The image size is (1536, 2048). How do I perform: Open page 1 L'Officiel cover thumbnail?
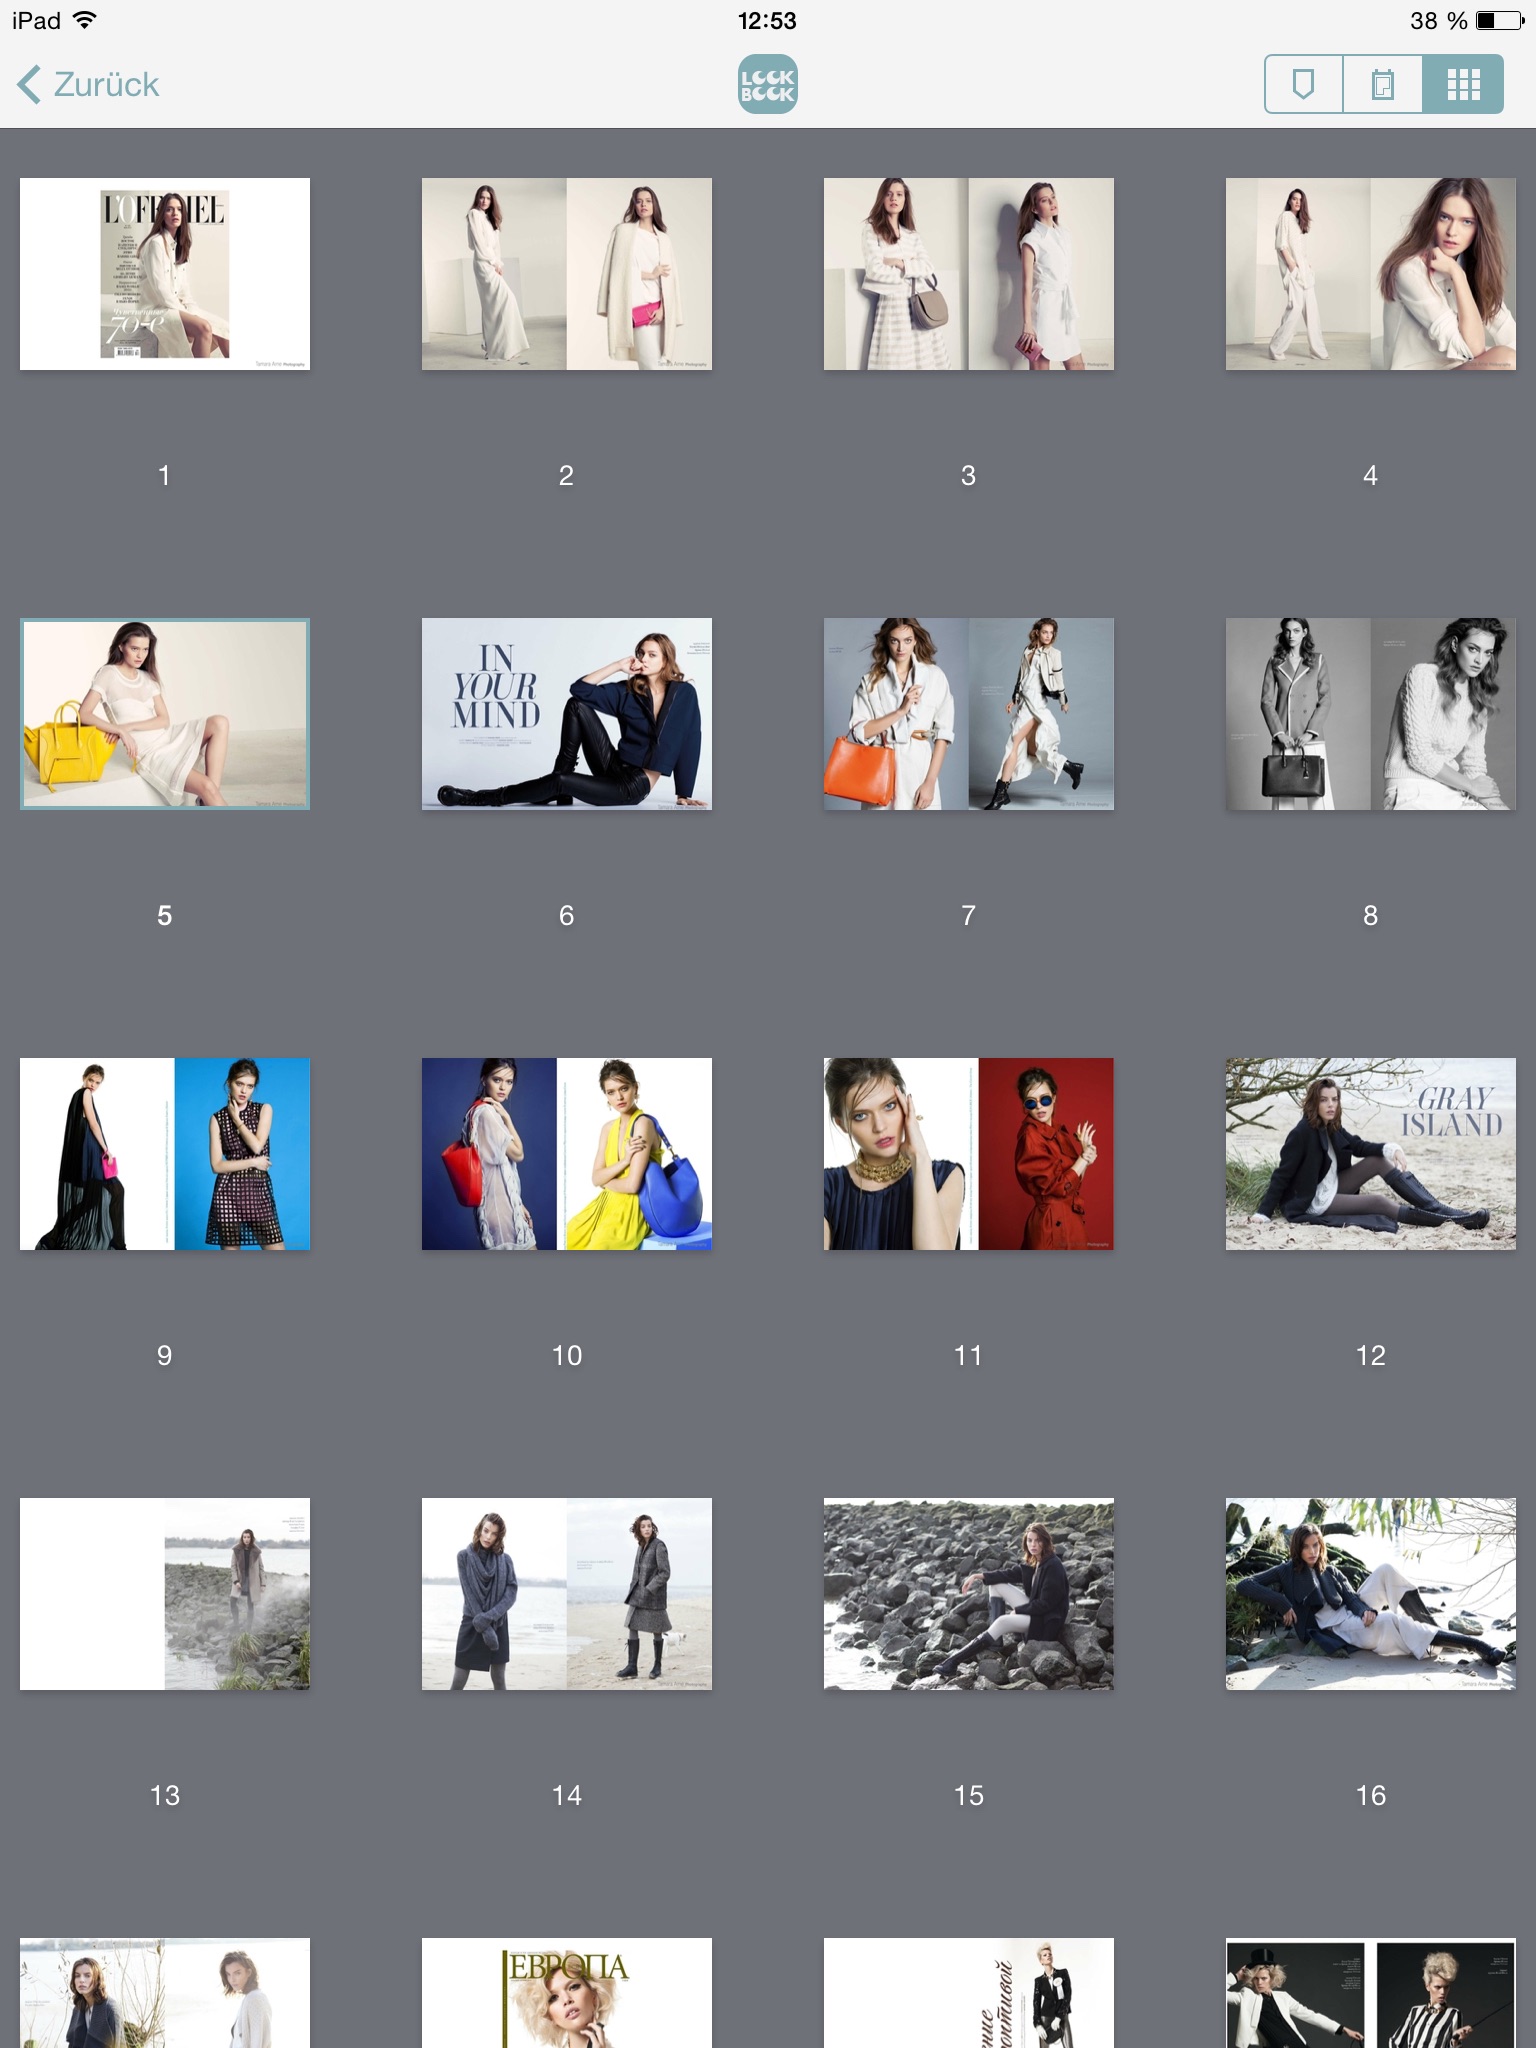(x=165, y=274)
